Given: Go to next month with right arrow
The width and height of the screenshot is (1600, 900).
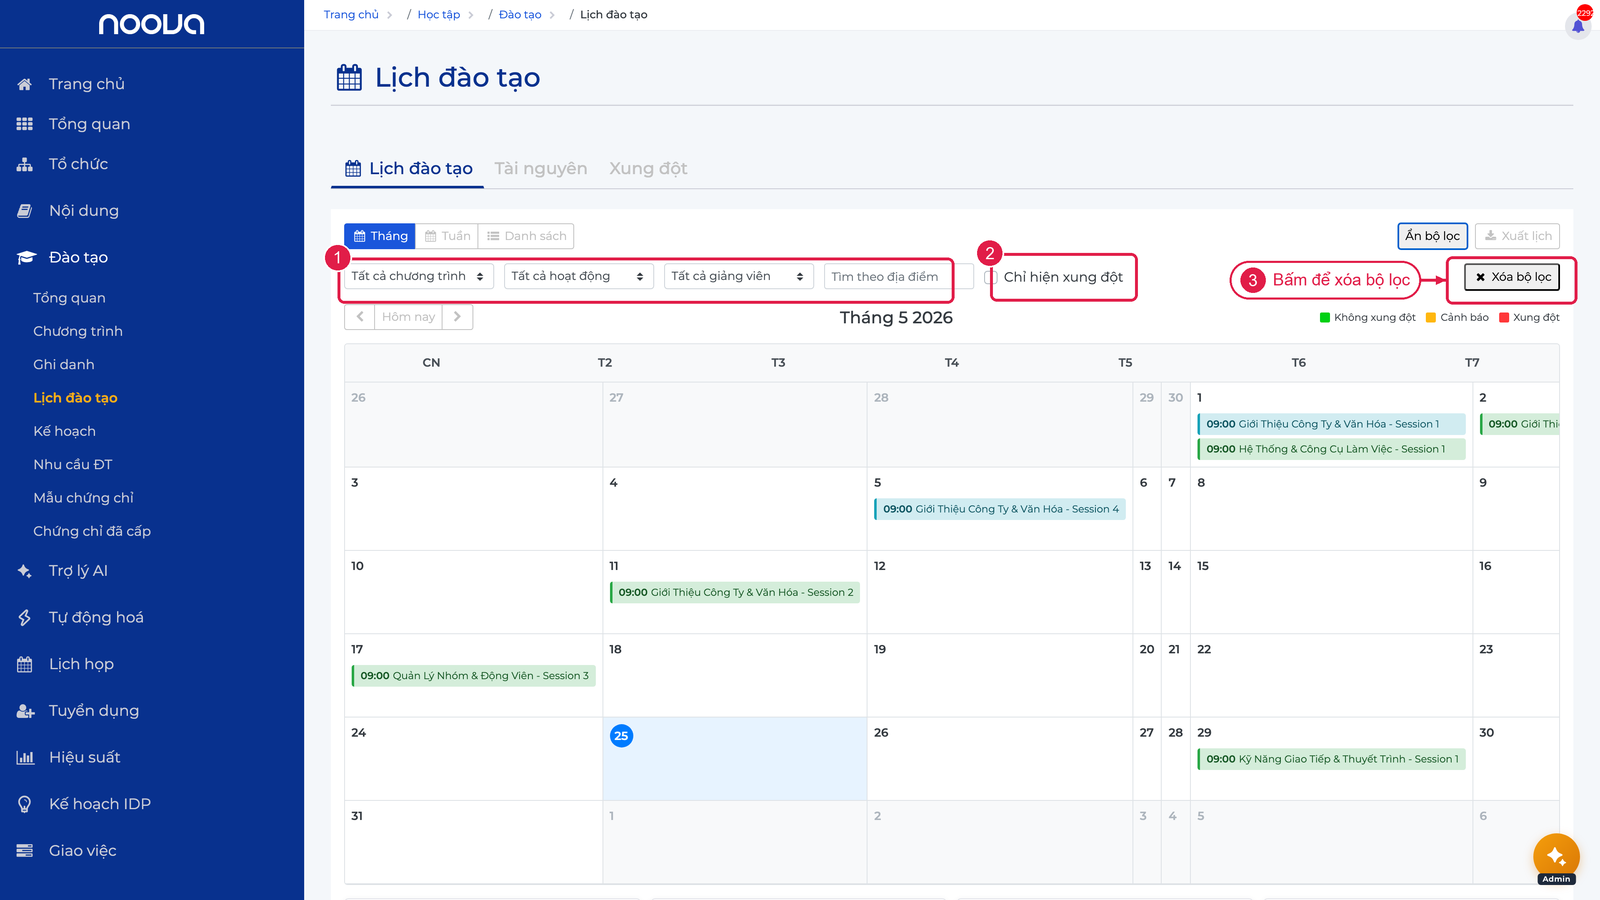Looking at the screenshot, I should (x=457, y=317).
